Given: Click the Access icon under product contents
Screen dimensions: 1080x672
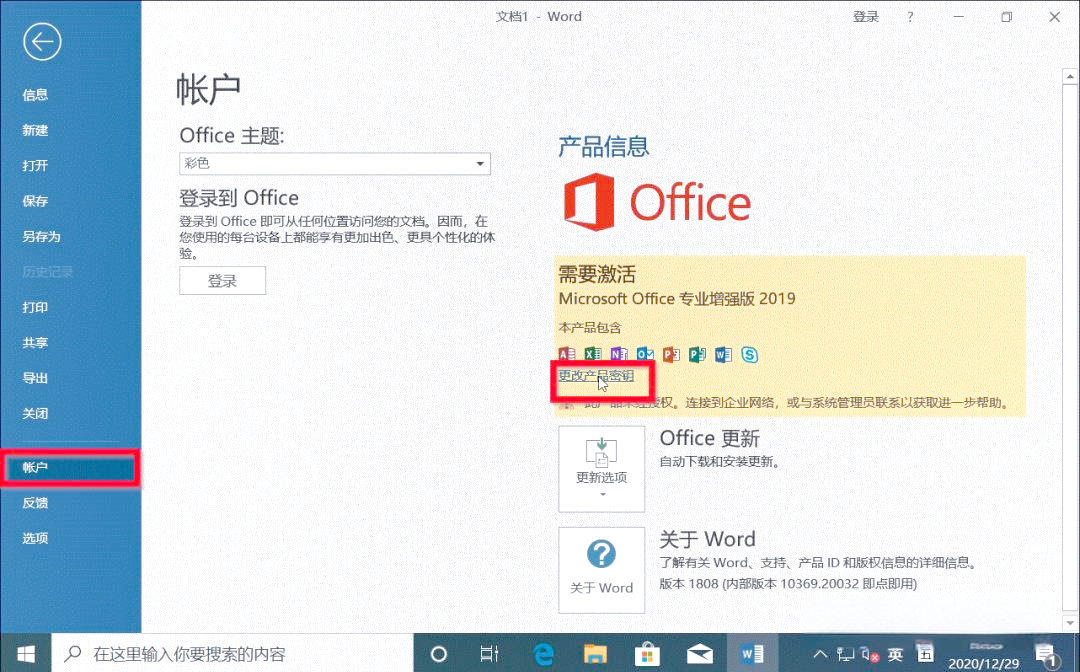Looking at the screenshot, I should [x=567, y=354].
